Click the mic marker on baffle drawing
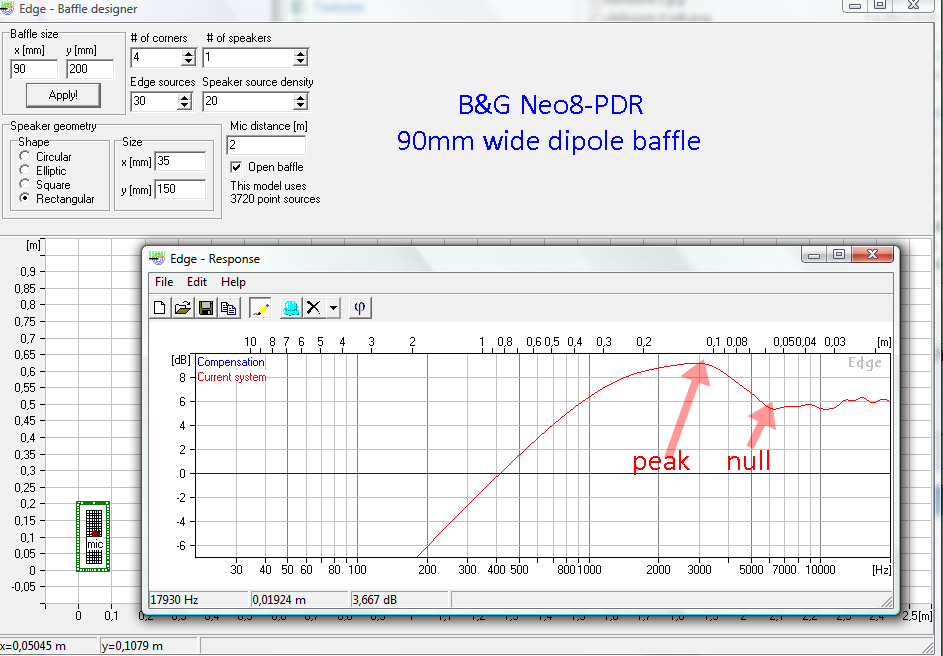Image resolution: width=943 pixels, height=656 pixels. pos(95,544)
